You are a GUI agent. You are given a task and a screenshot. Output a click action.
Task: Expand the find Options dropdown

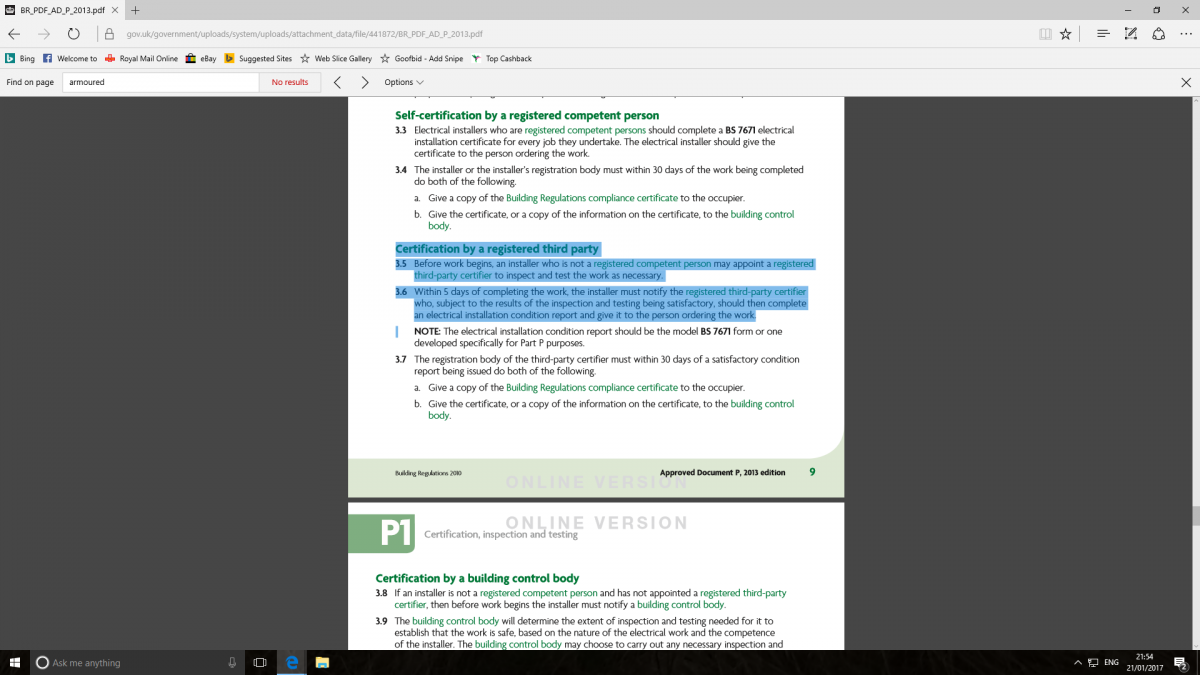[404, 82]
